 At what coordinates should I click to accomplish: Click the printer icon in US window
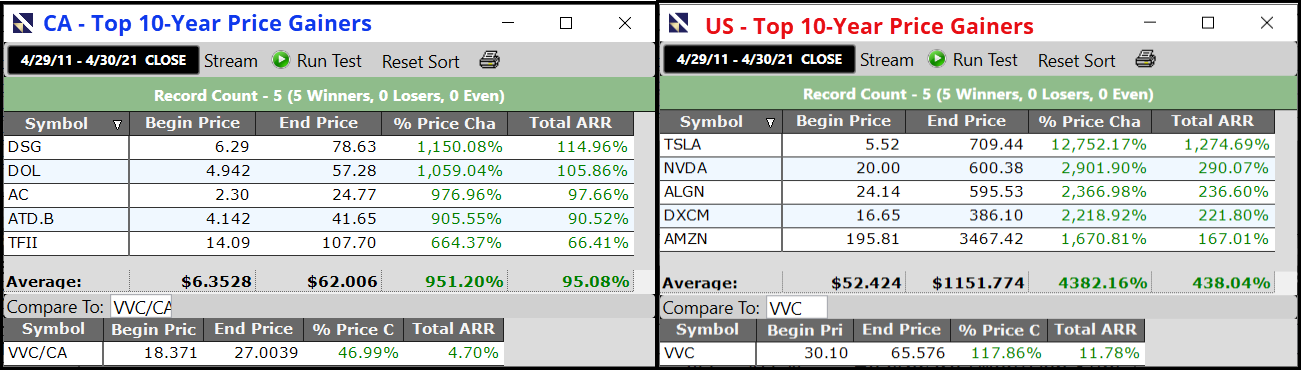coord(1145,59)
